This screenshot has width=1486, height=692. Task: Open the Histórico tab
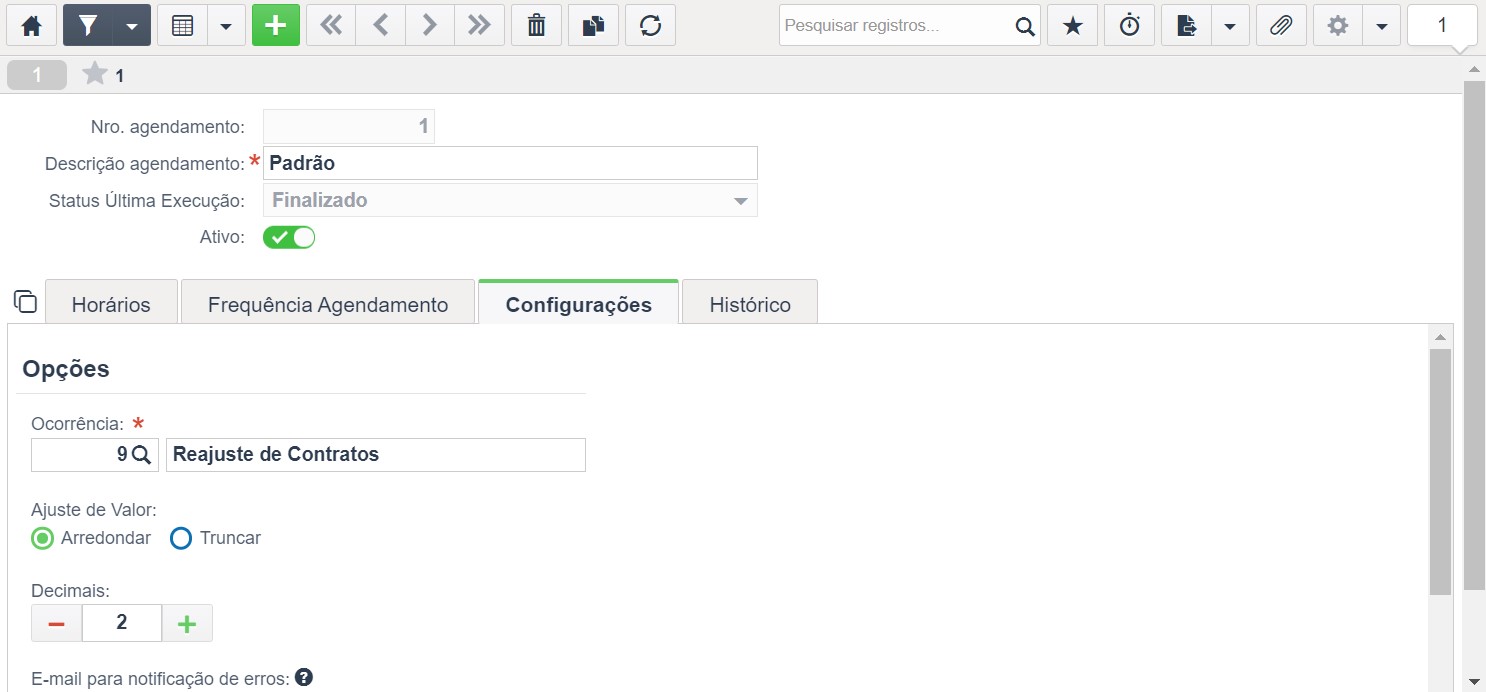[750, 304]
